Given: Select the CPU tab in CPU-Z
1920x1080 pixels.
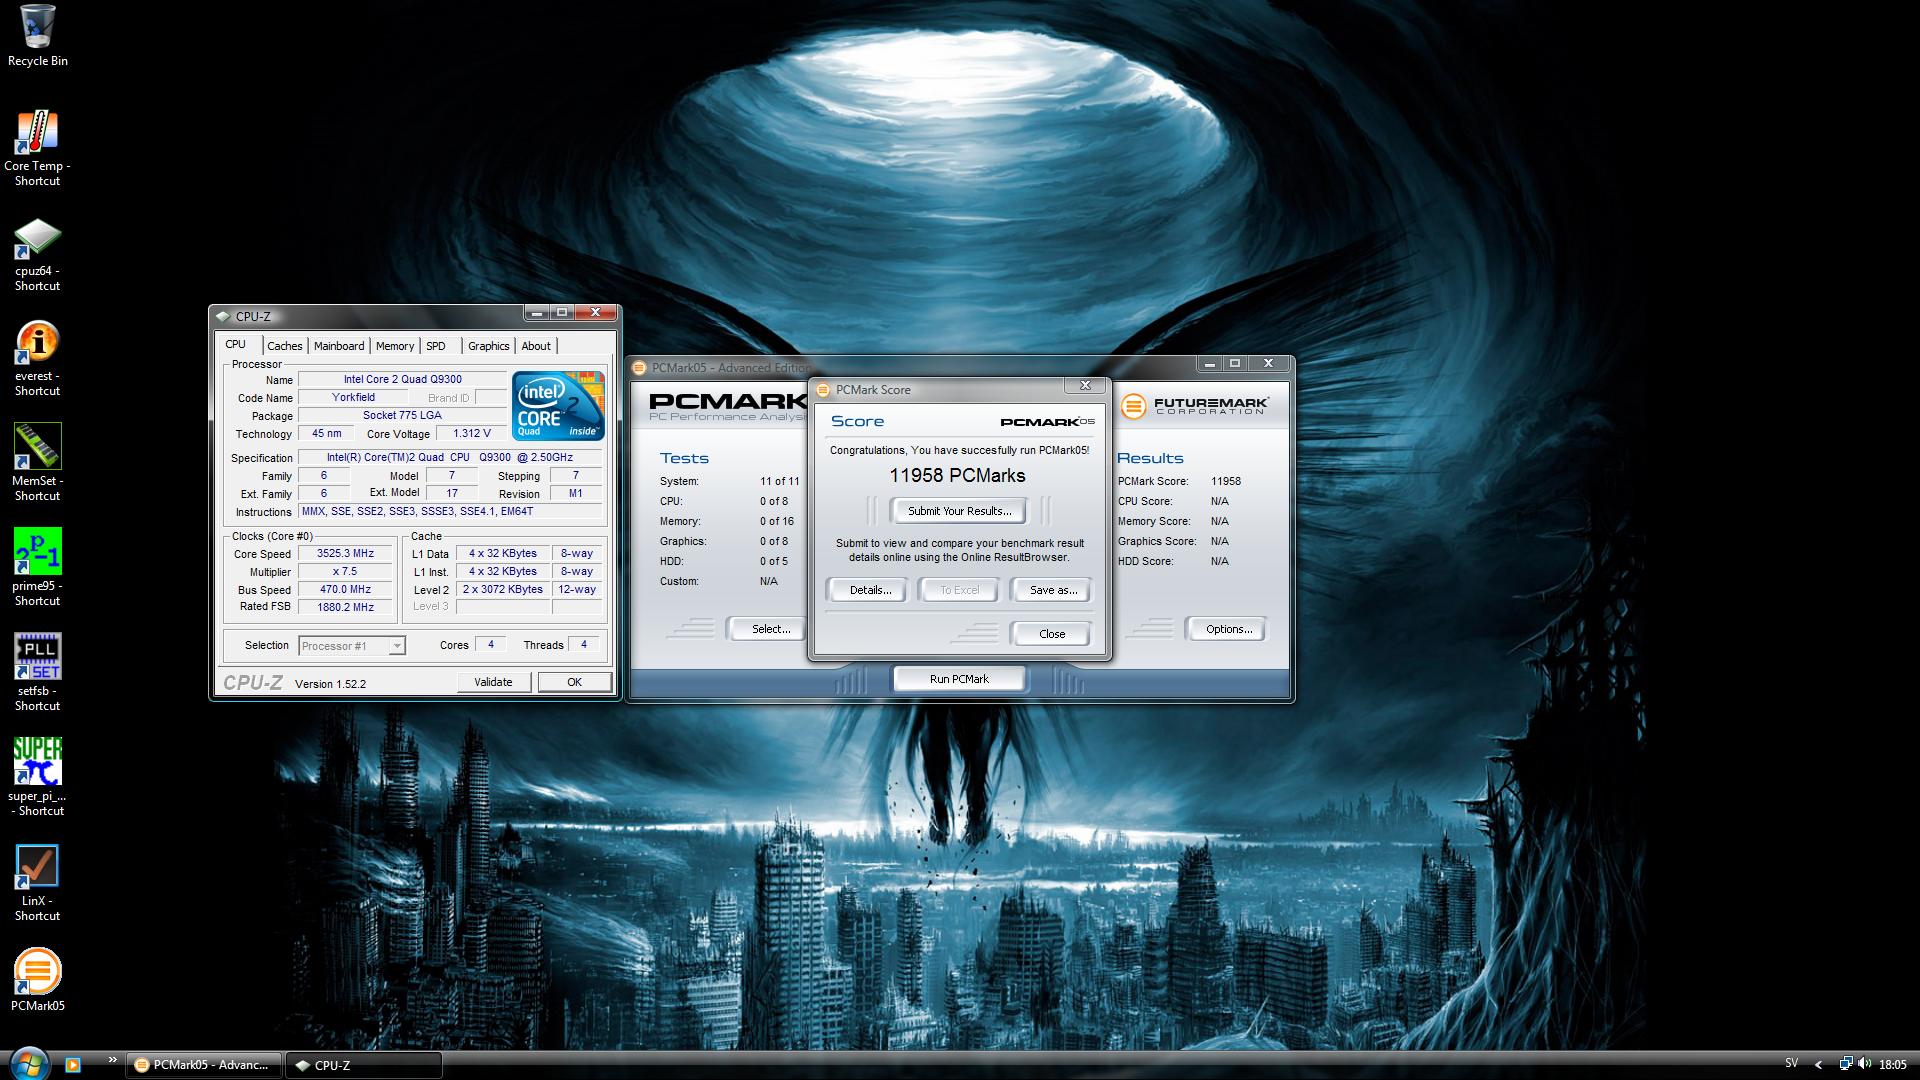Looking at the screenshot, I should click(236, 344).
